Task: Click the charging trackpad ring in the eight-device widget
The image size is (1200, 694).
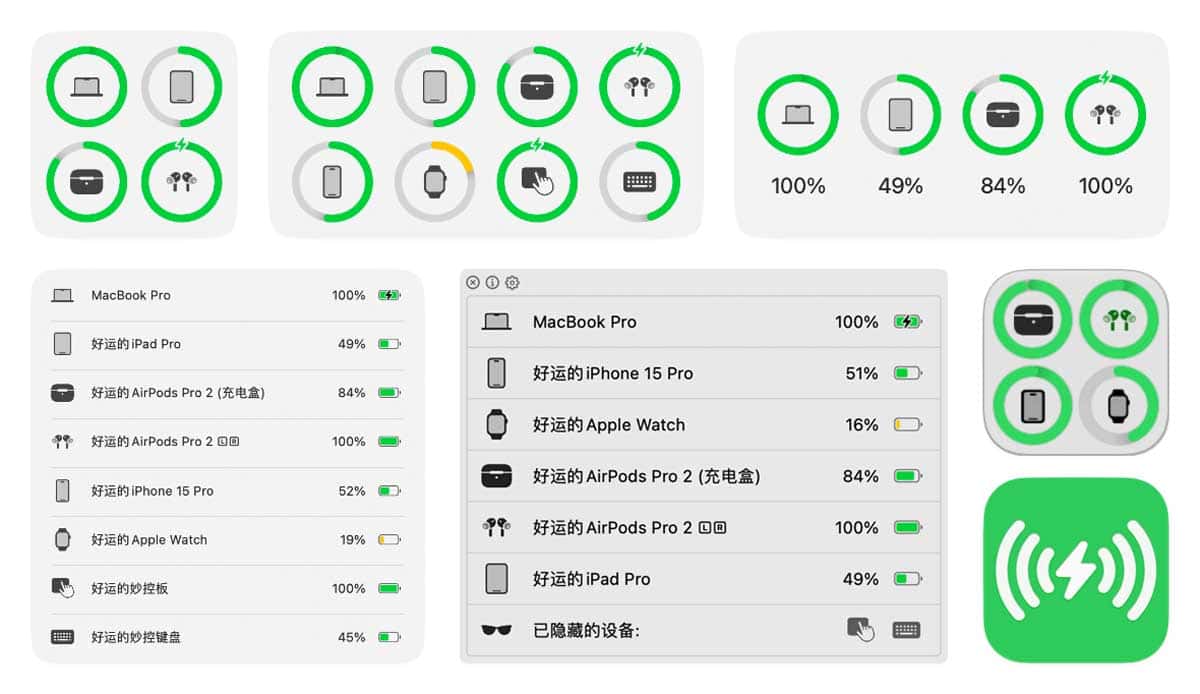Action: 537,182
